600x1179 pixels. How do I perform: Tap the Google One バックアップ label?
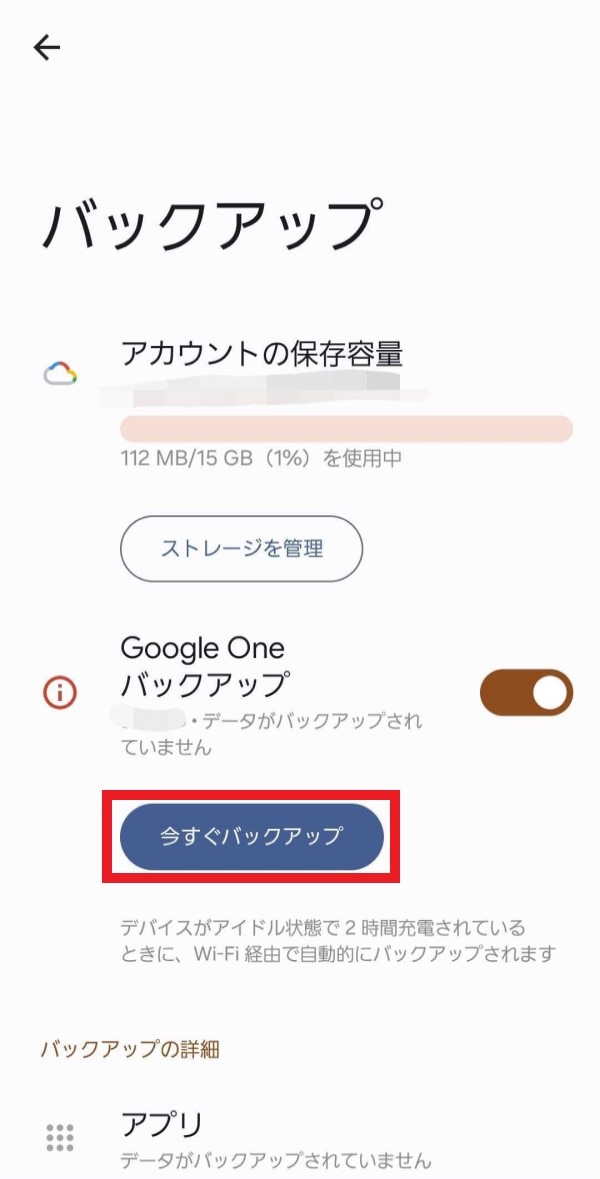pos(205,666)
